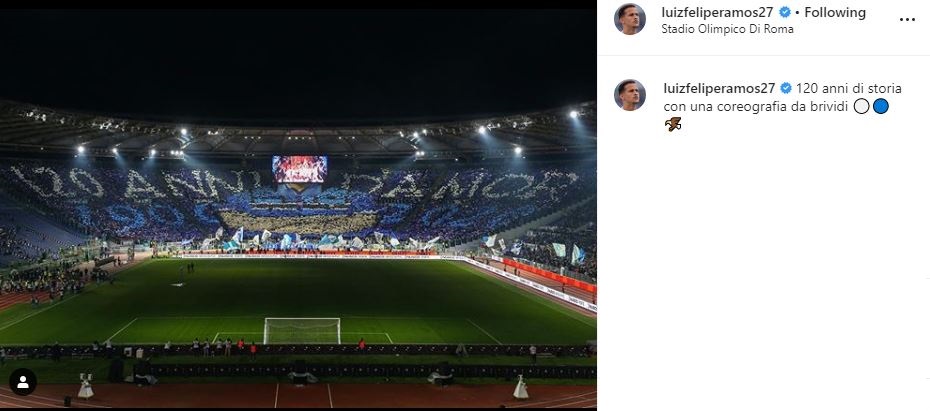Click the tagged people icon on photo
Viewport: 930px width, 411px height.
click(23, 382)
